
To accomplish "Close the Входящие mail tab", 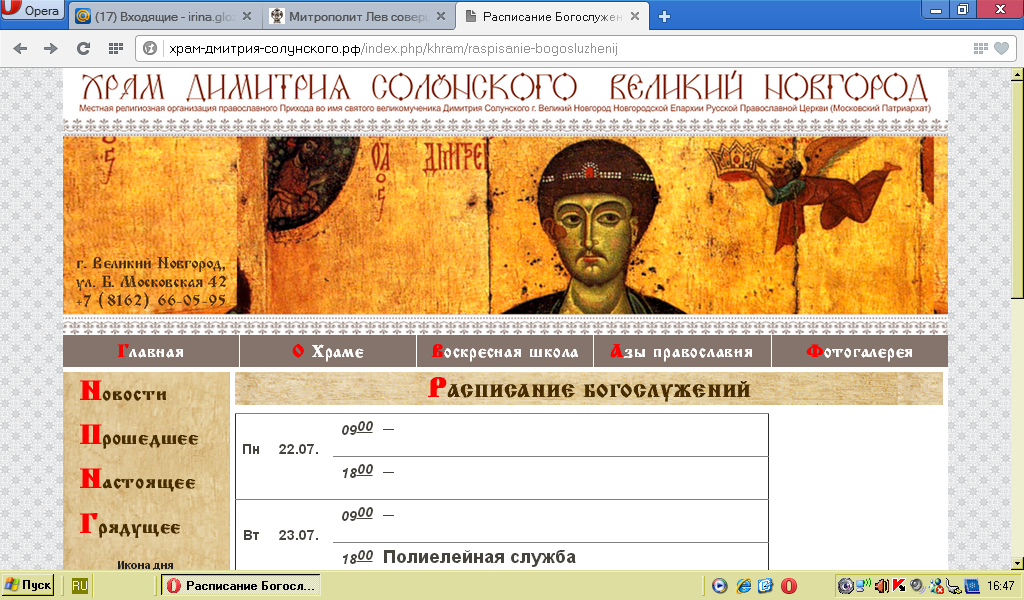I will click(247, 16).
